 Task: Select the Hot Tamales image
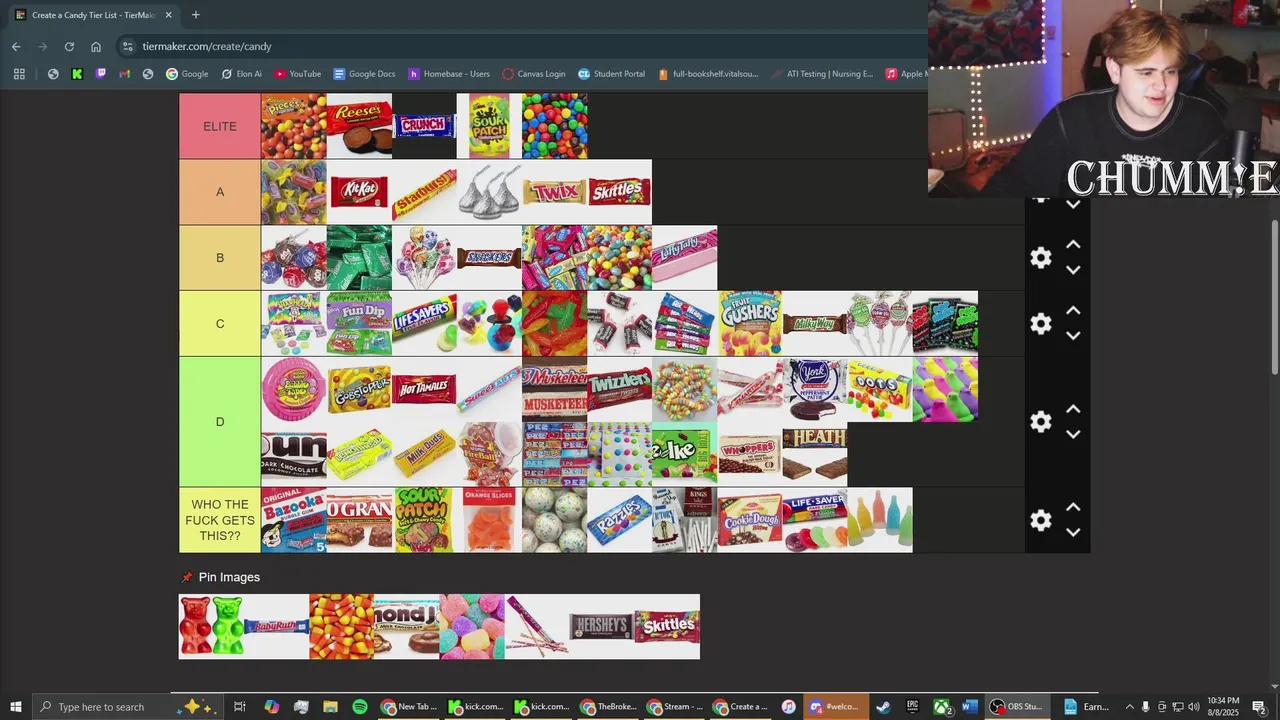tap(424, 389)
